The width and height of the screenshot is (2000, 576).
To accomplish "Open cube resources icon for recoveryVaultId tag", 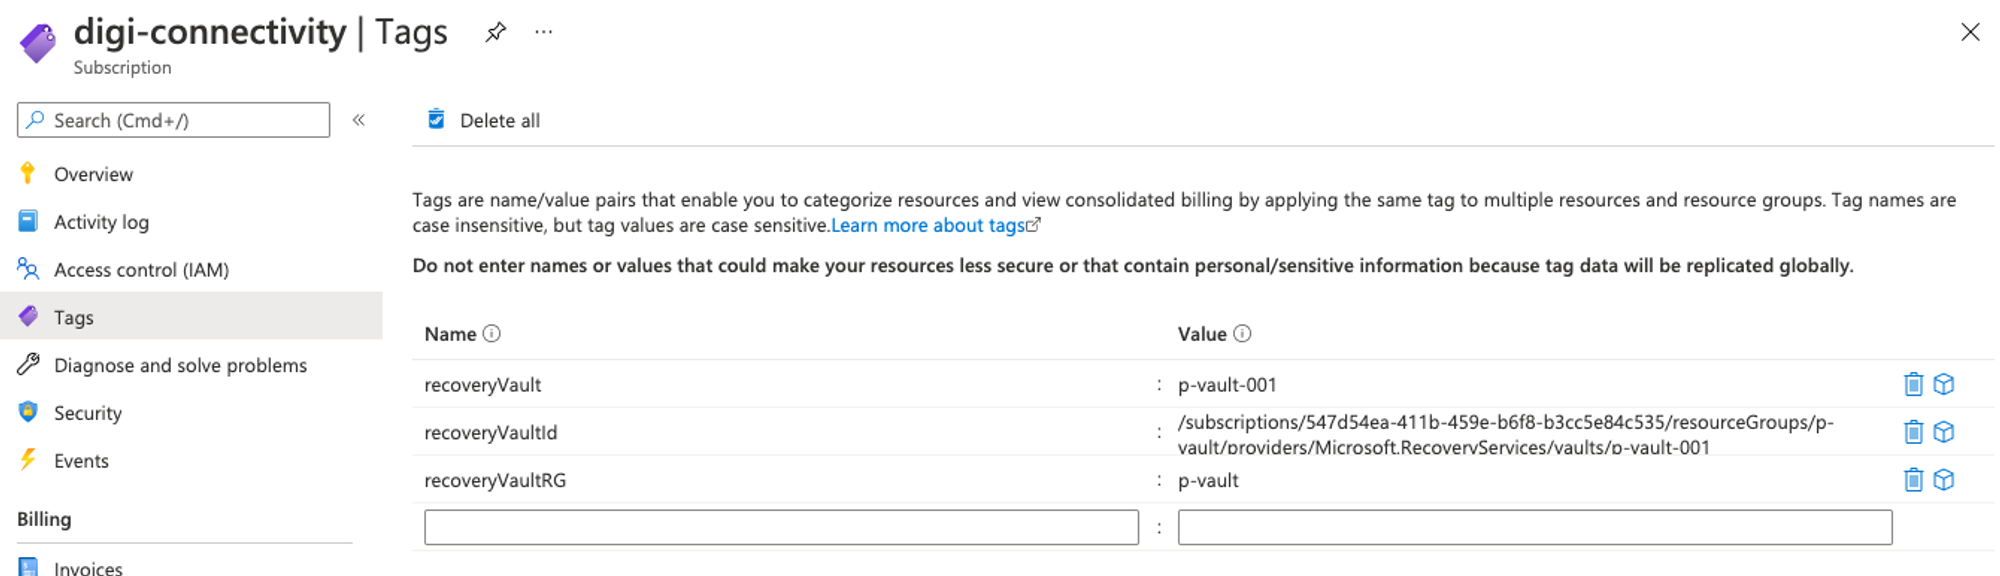I will (1944, 432).
